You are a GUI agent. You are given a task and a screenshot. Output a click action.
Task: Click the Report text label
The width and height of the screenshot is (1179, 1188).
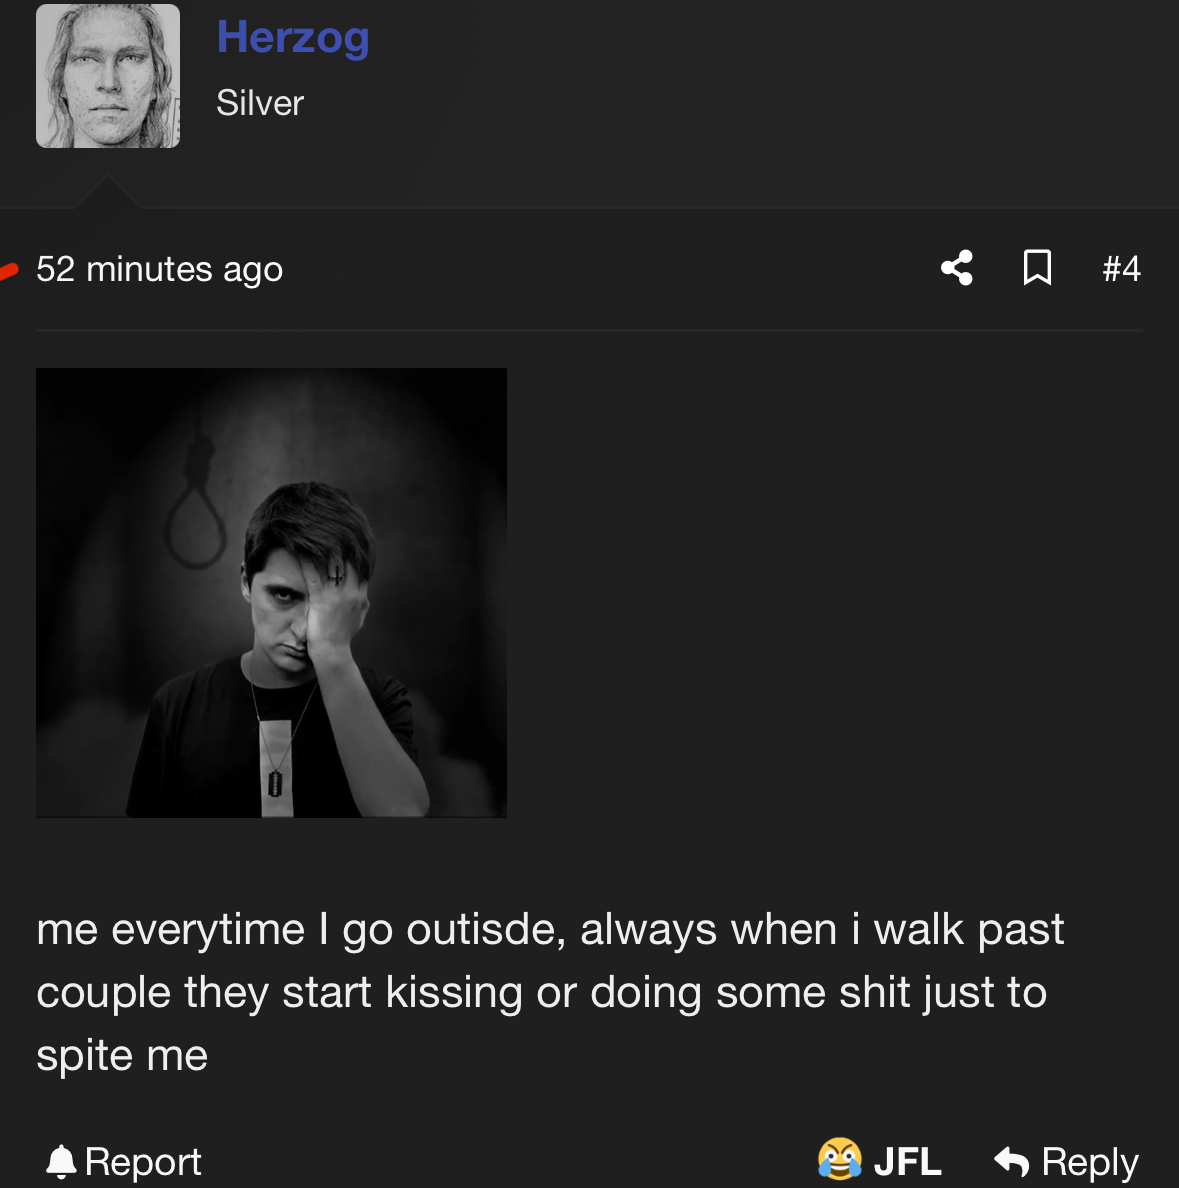pos(143,1162)
